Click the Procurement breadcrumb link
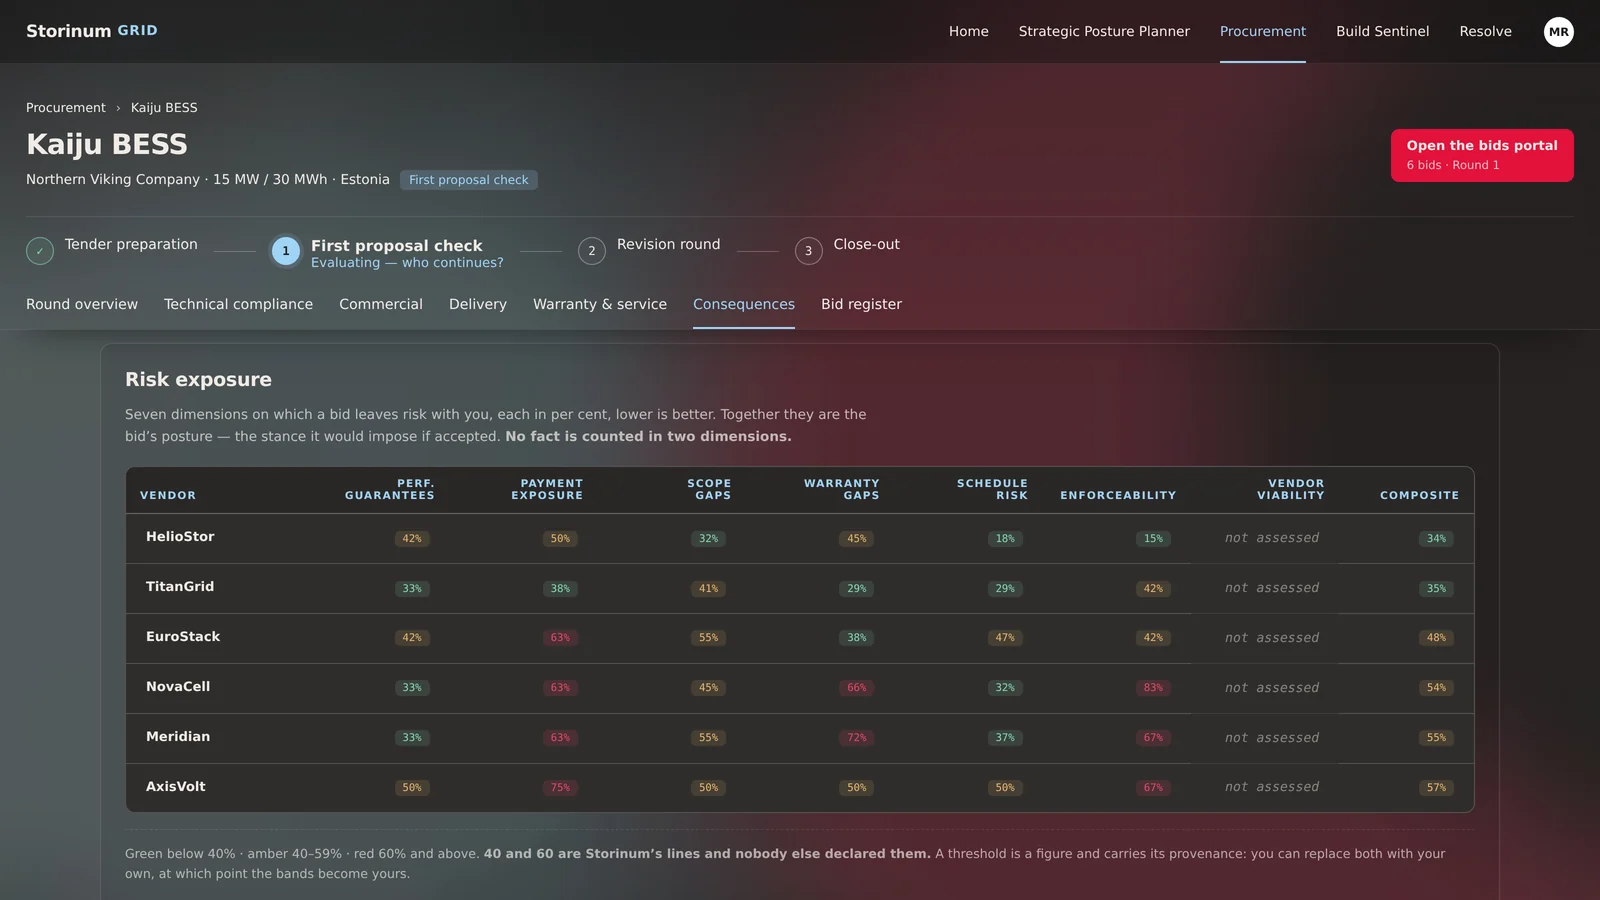 click(66, 108)
